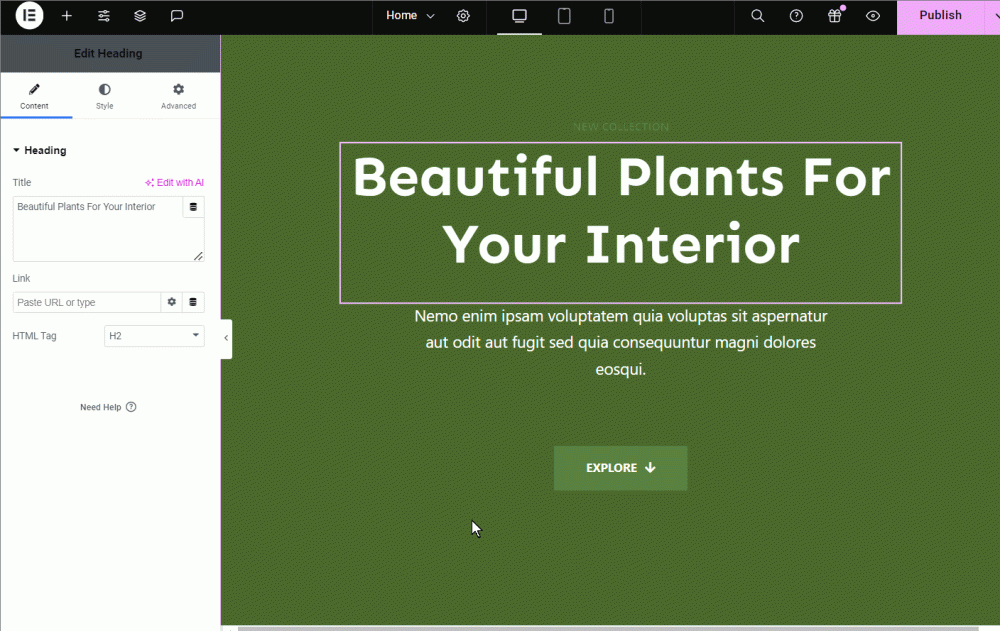The height and width of the screenshot is (631, 1000).
Task: Open the Finder search icon
Action: click(x=758, y=16)
